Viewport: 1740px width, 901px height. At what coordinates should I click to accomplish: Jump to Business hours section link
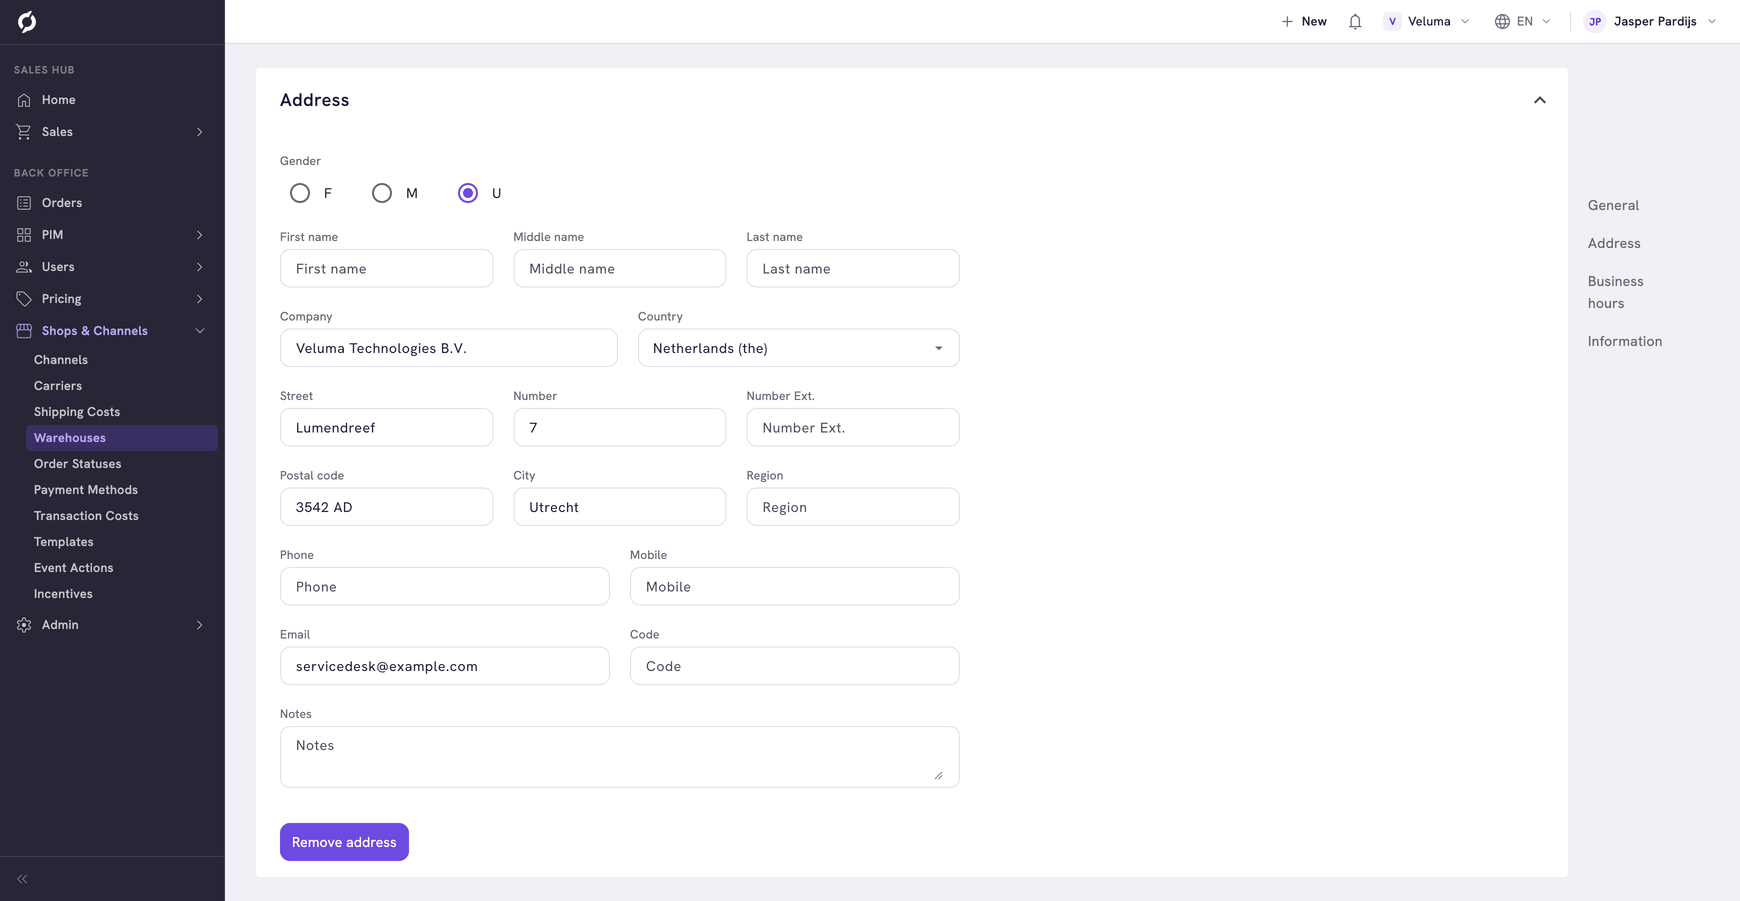click(x=1616, y=292)
